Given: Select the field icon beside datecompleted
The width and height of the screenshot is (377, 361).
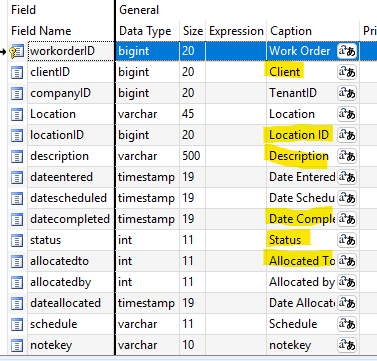Looking at the screenshot, I should (17, 219).
